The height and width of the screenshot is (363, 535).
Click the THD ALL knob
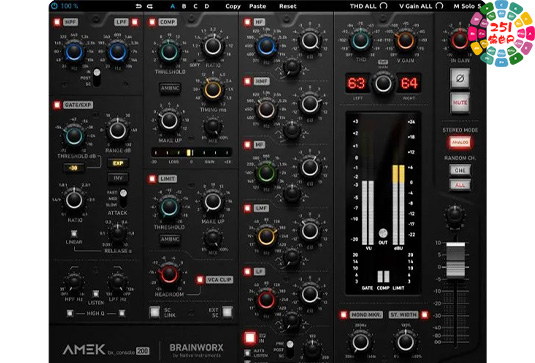coord(384,6)
